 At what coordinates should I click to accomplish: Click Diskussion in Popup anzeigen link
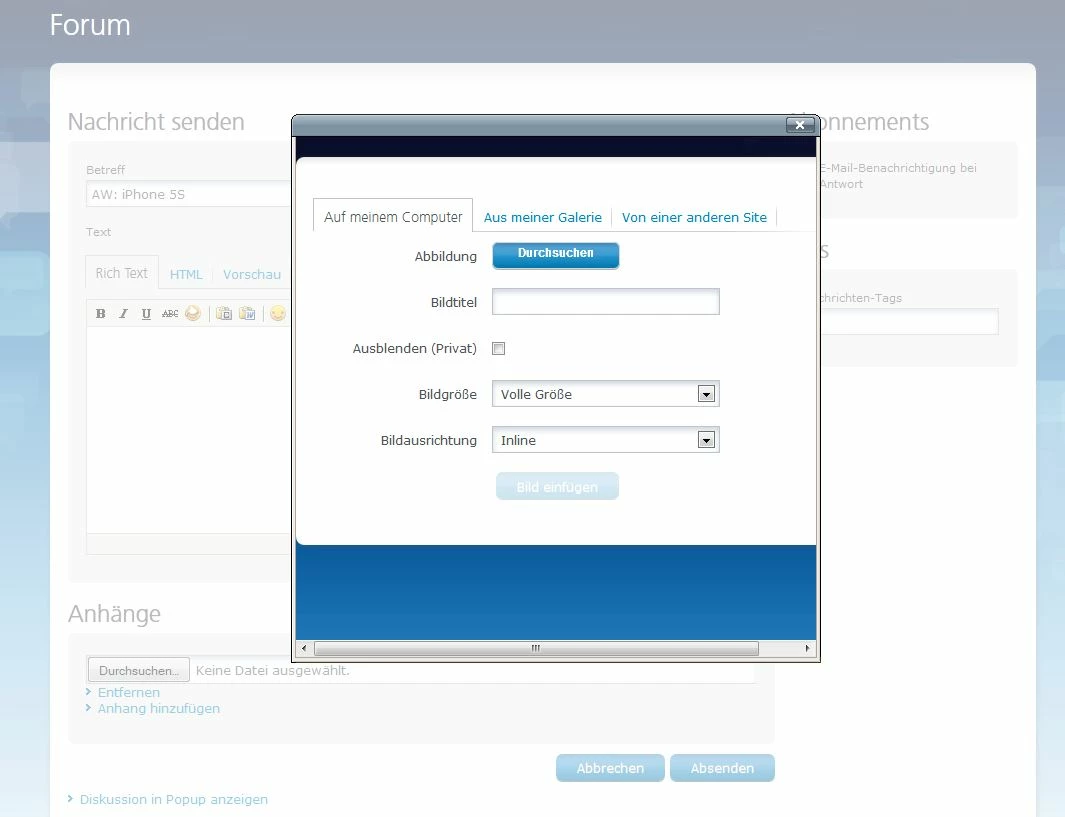click(x=174, y=799)
